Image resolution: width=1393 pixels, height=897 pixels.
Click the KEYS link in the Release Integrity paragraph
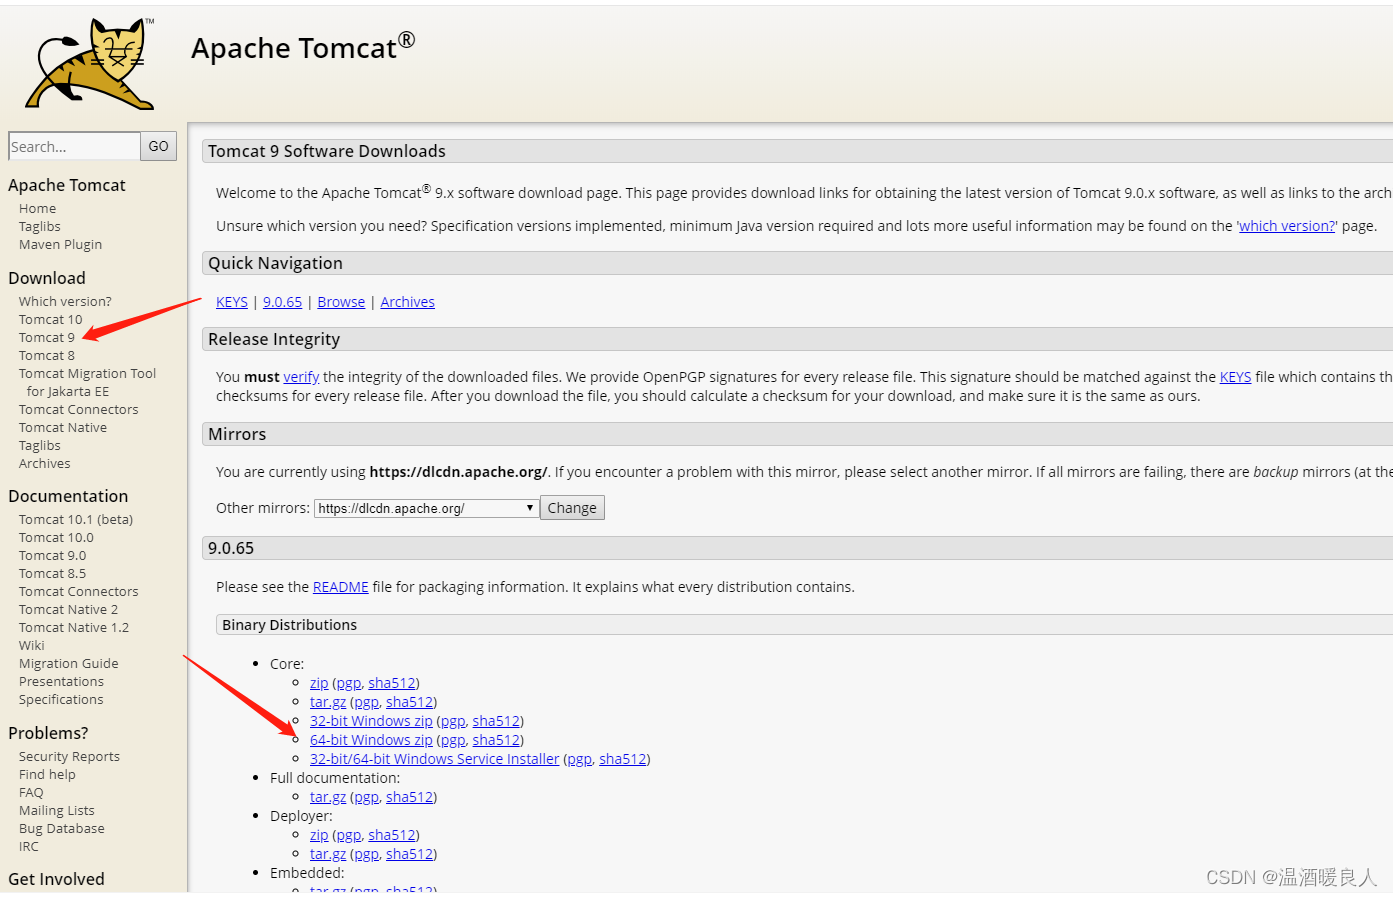(x=1236, y=377)
